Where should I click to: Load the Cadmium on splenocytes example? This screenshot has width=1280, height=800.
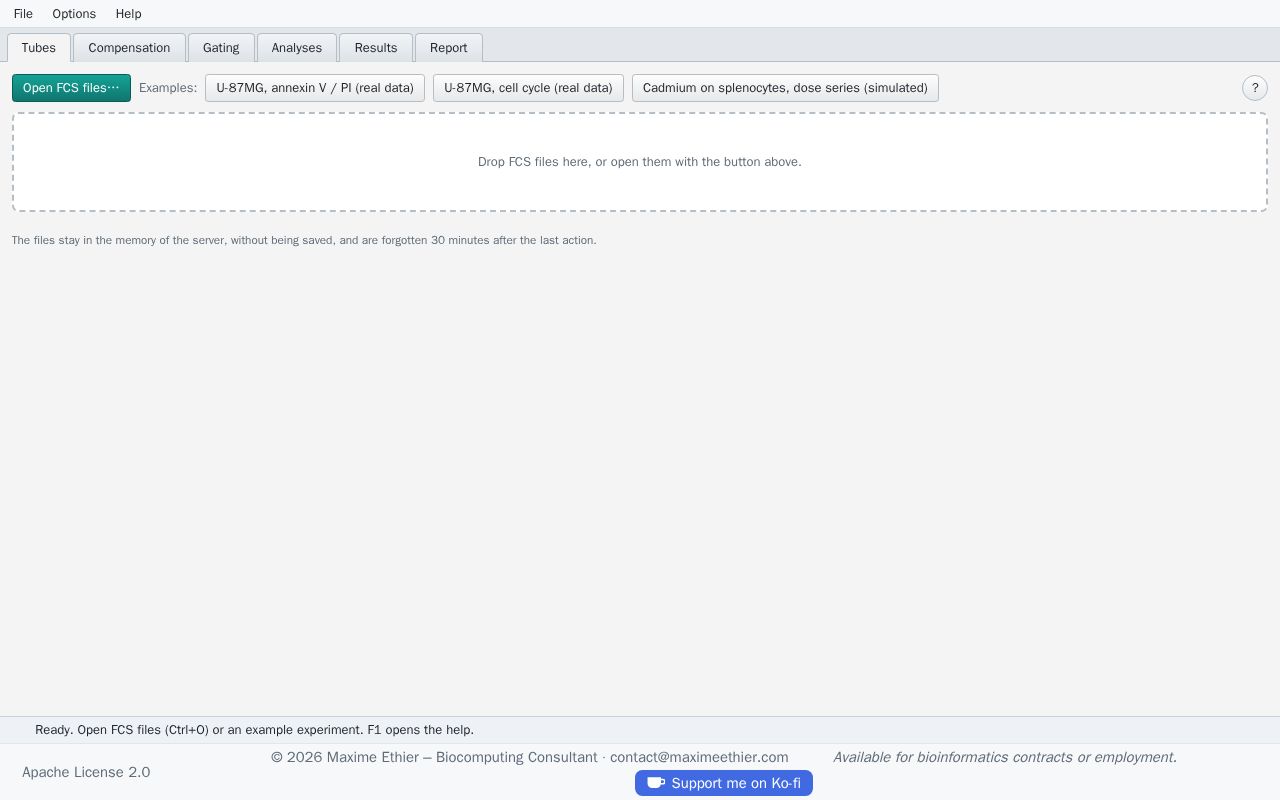[785, 88]
